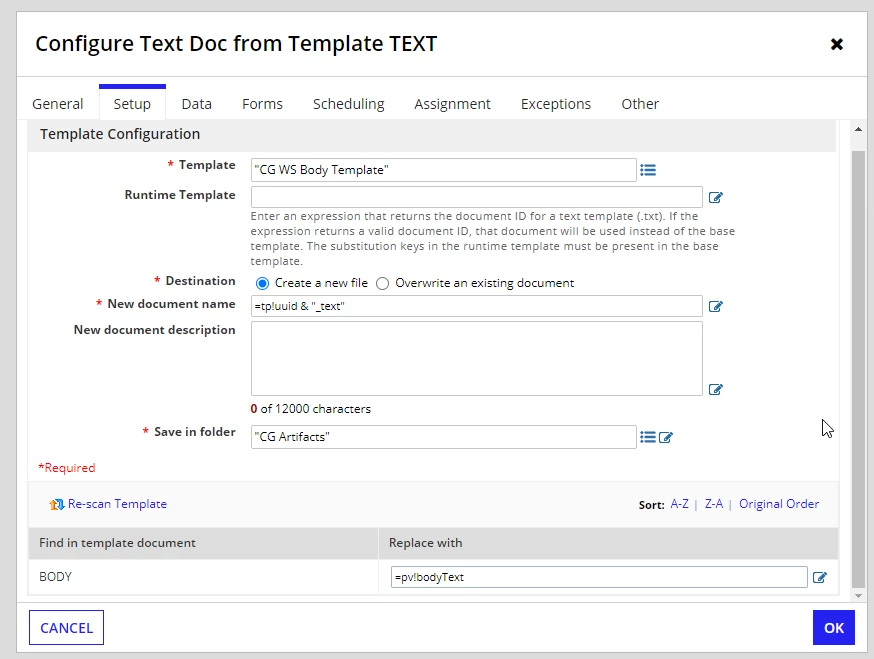Screen dimensions: 874x659
Task: Sort substitution keys Z-A
Action: click(x=714, y=504)
